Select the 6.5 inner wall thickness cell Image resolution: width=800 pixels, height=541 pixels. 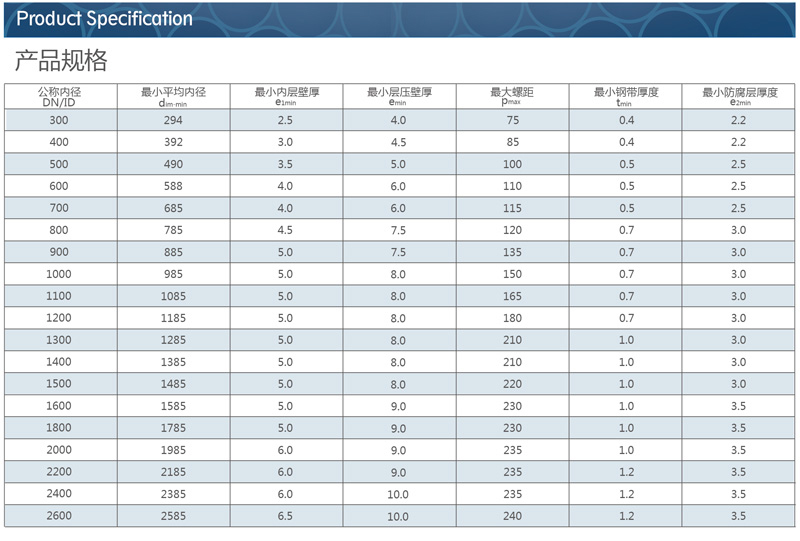(286, 516)
